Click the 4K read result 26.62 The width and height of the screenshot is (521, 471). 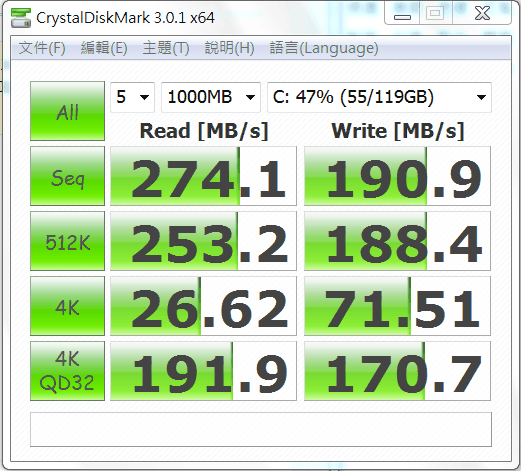click(203, 306)
